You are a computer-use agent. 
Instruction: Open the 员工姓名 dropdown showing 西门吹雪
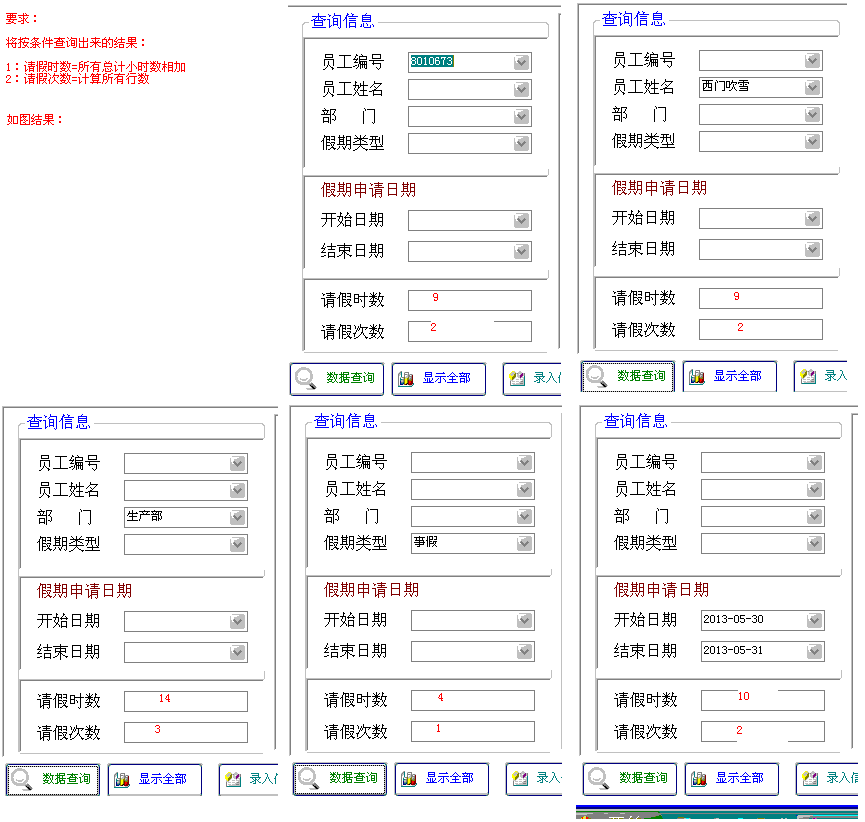tap(812, 87)
